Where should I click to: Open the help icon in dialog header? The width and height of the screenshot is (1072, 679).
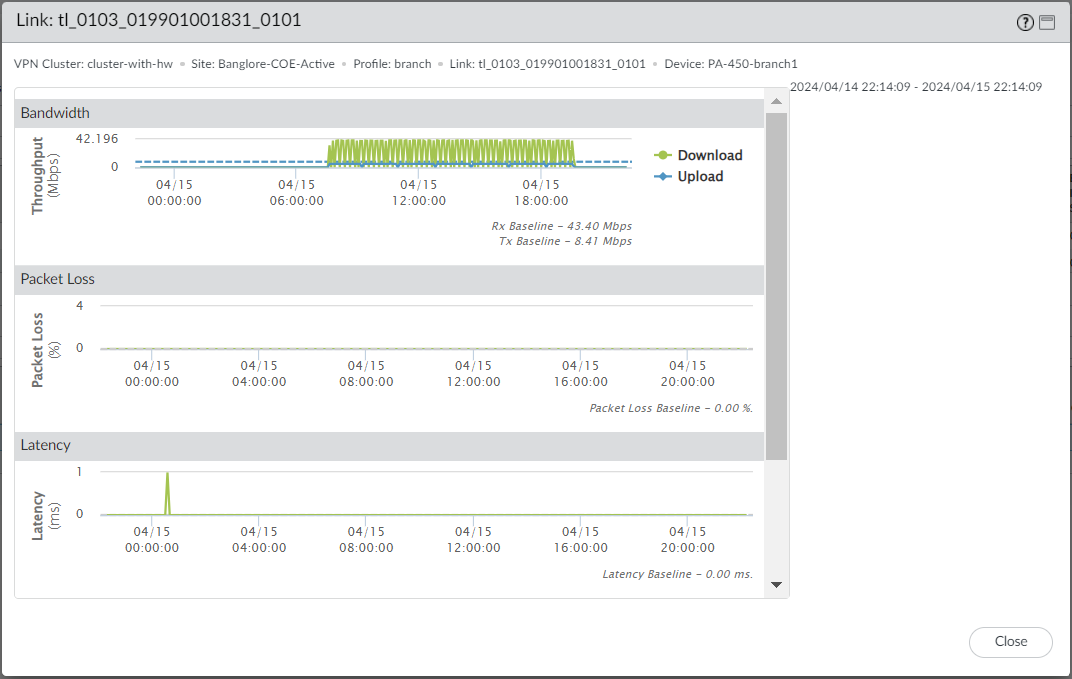tap(1025, 23)
